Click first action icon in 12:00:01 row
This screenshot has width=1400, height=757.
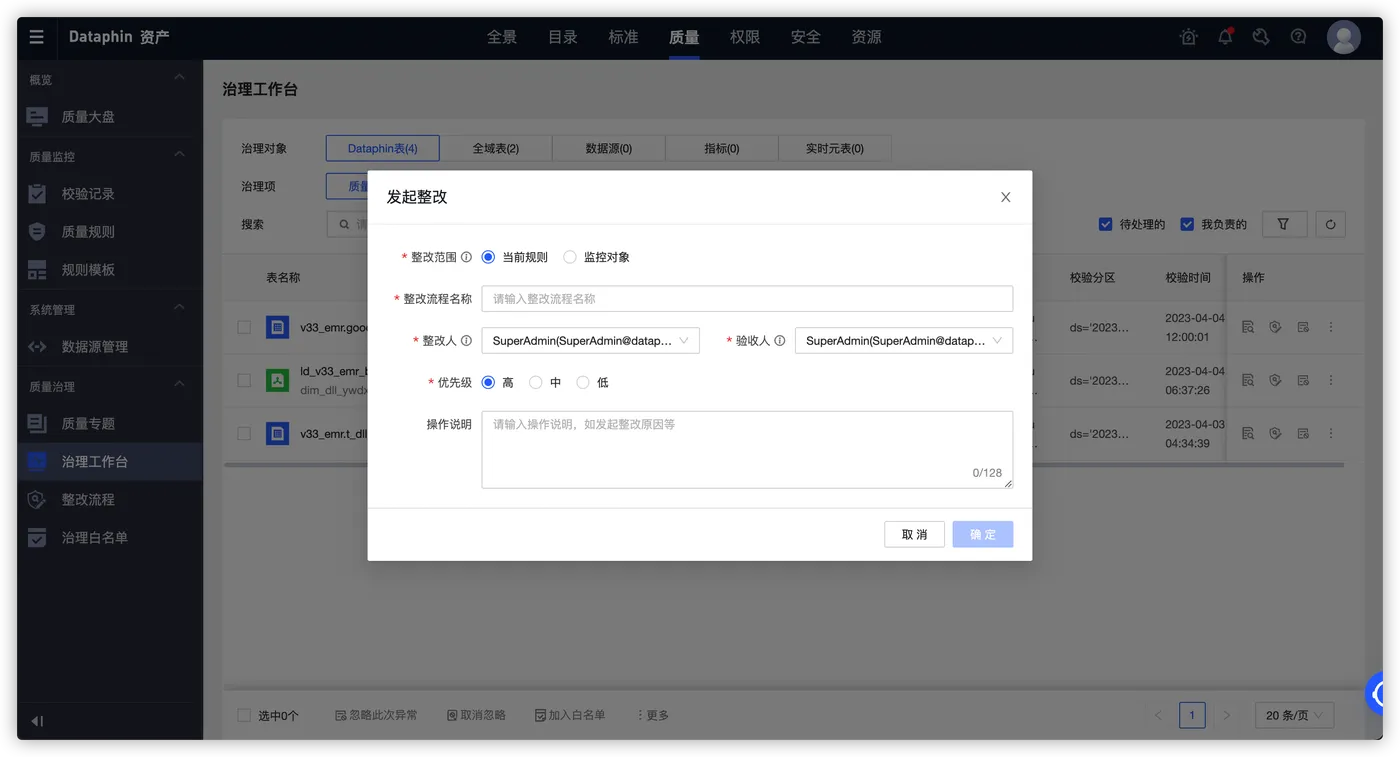tap(1247, 327)
